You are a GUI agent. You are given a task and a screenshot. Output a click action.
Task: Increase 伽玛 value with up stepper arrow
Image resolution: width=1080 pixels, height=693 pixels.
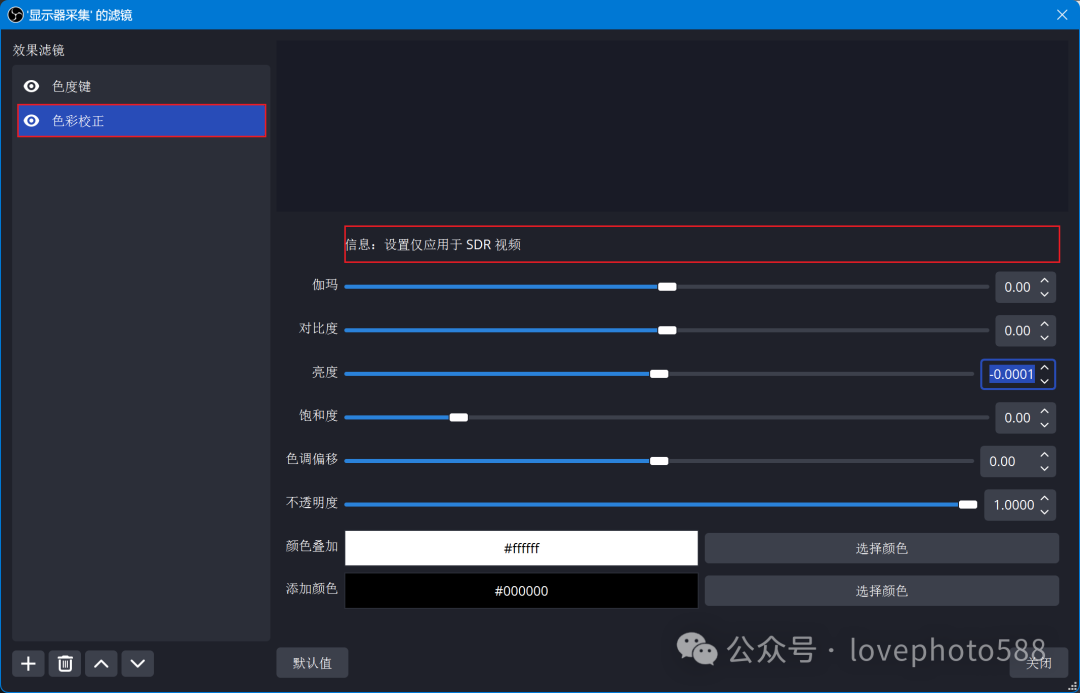coord(1044,281)
